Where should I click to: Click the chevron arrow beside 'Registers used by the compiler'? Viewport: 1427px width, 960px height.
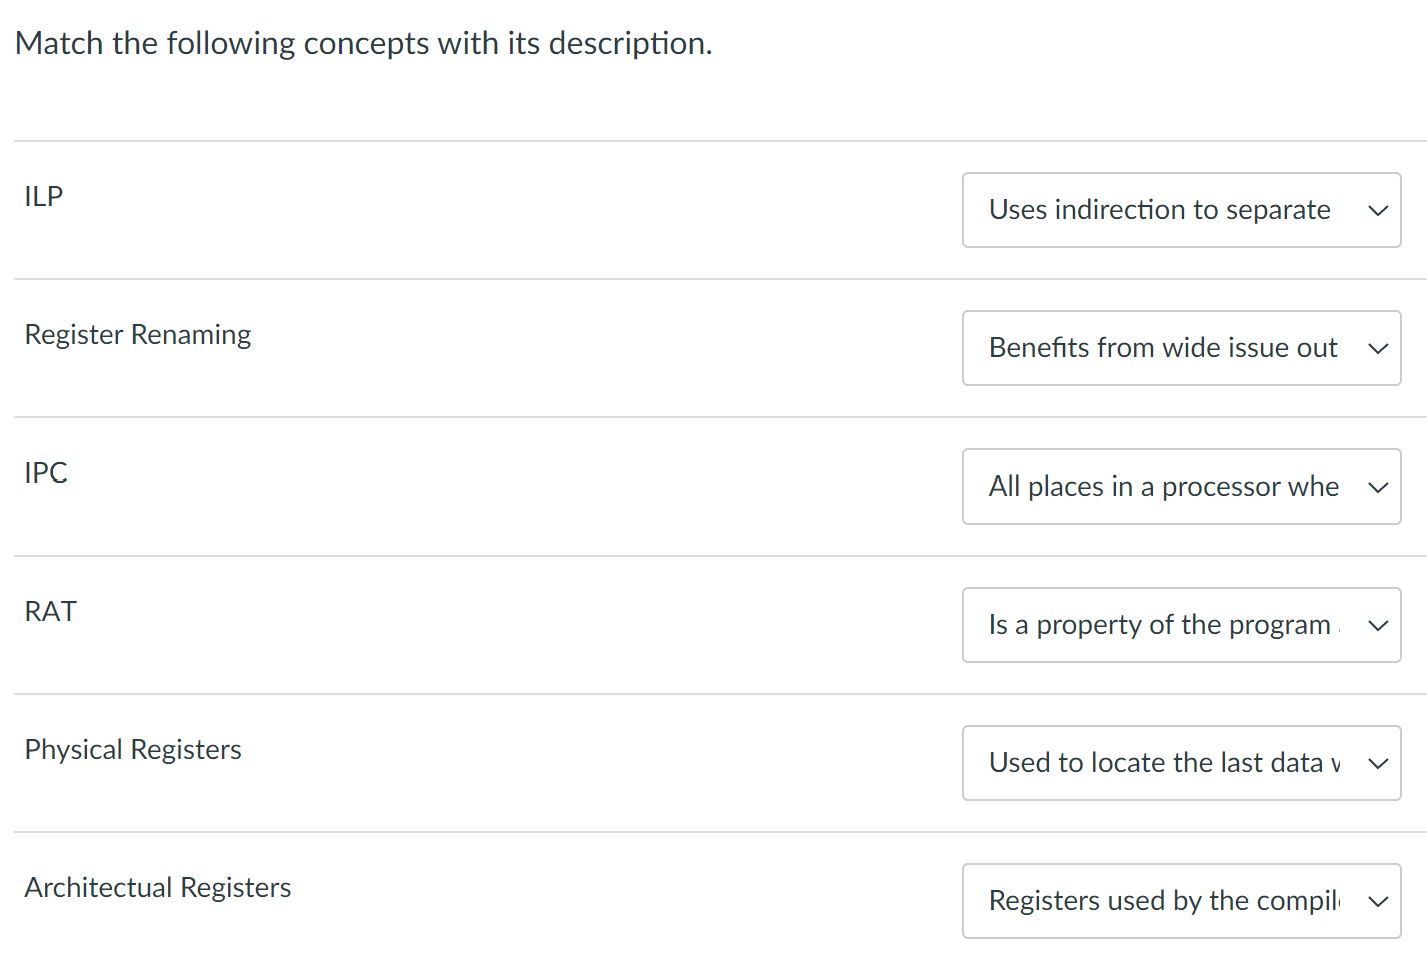[x=1378, y=902]
